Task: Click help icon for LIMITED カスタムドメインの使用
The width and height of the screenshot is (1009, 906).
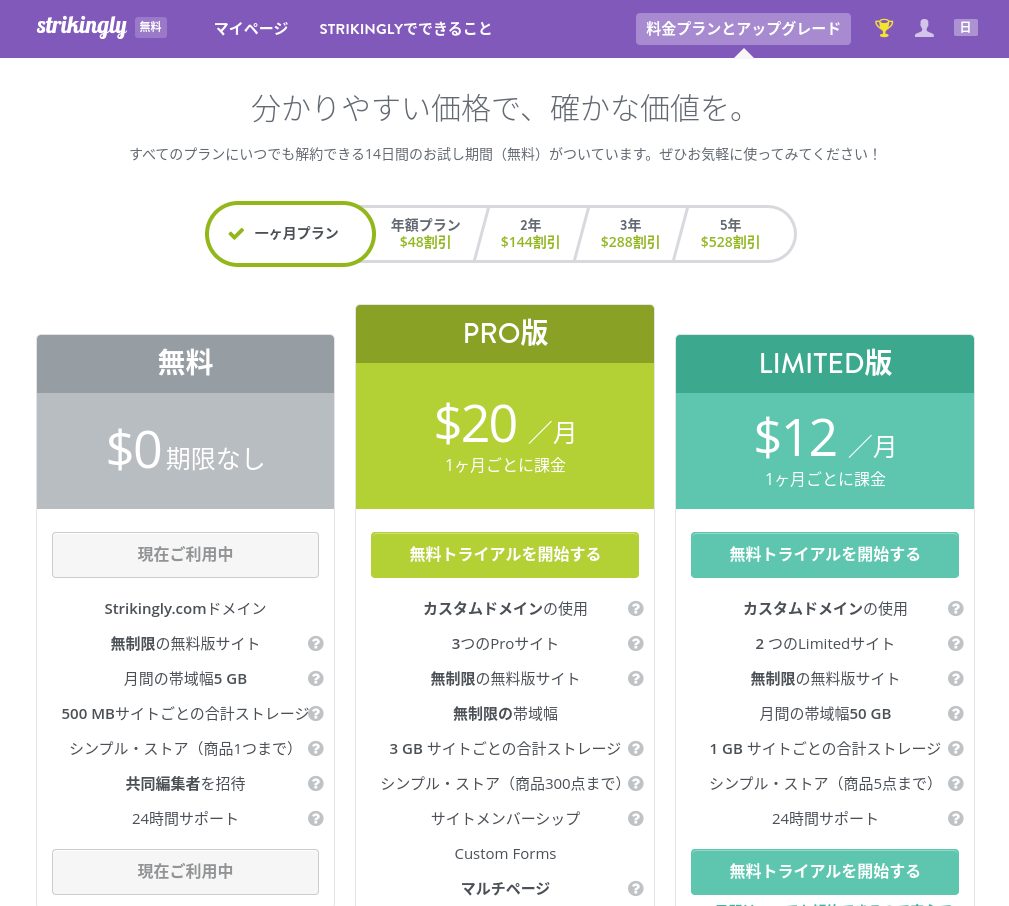Action: [x=956, y=609]
